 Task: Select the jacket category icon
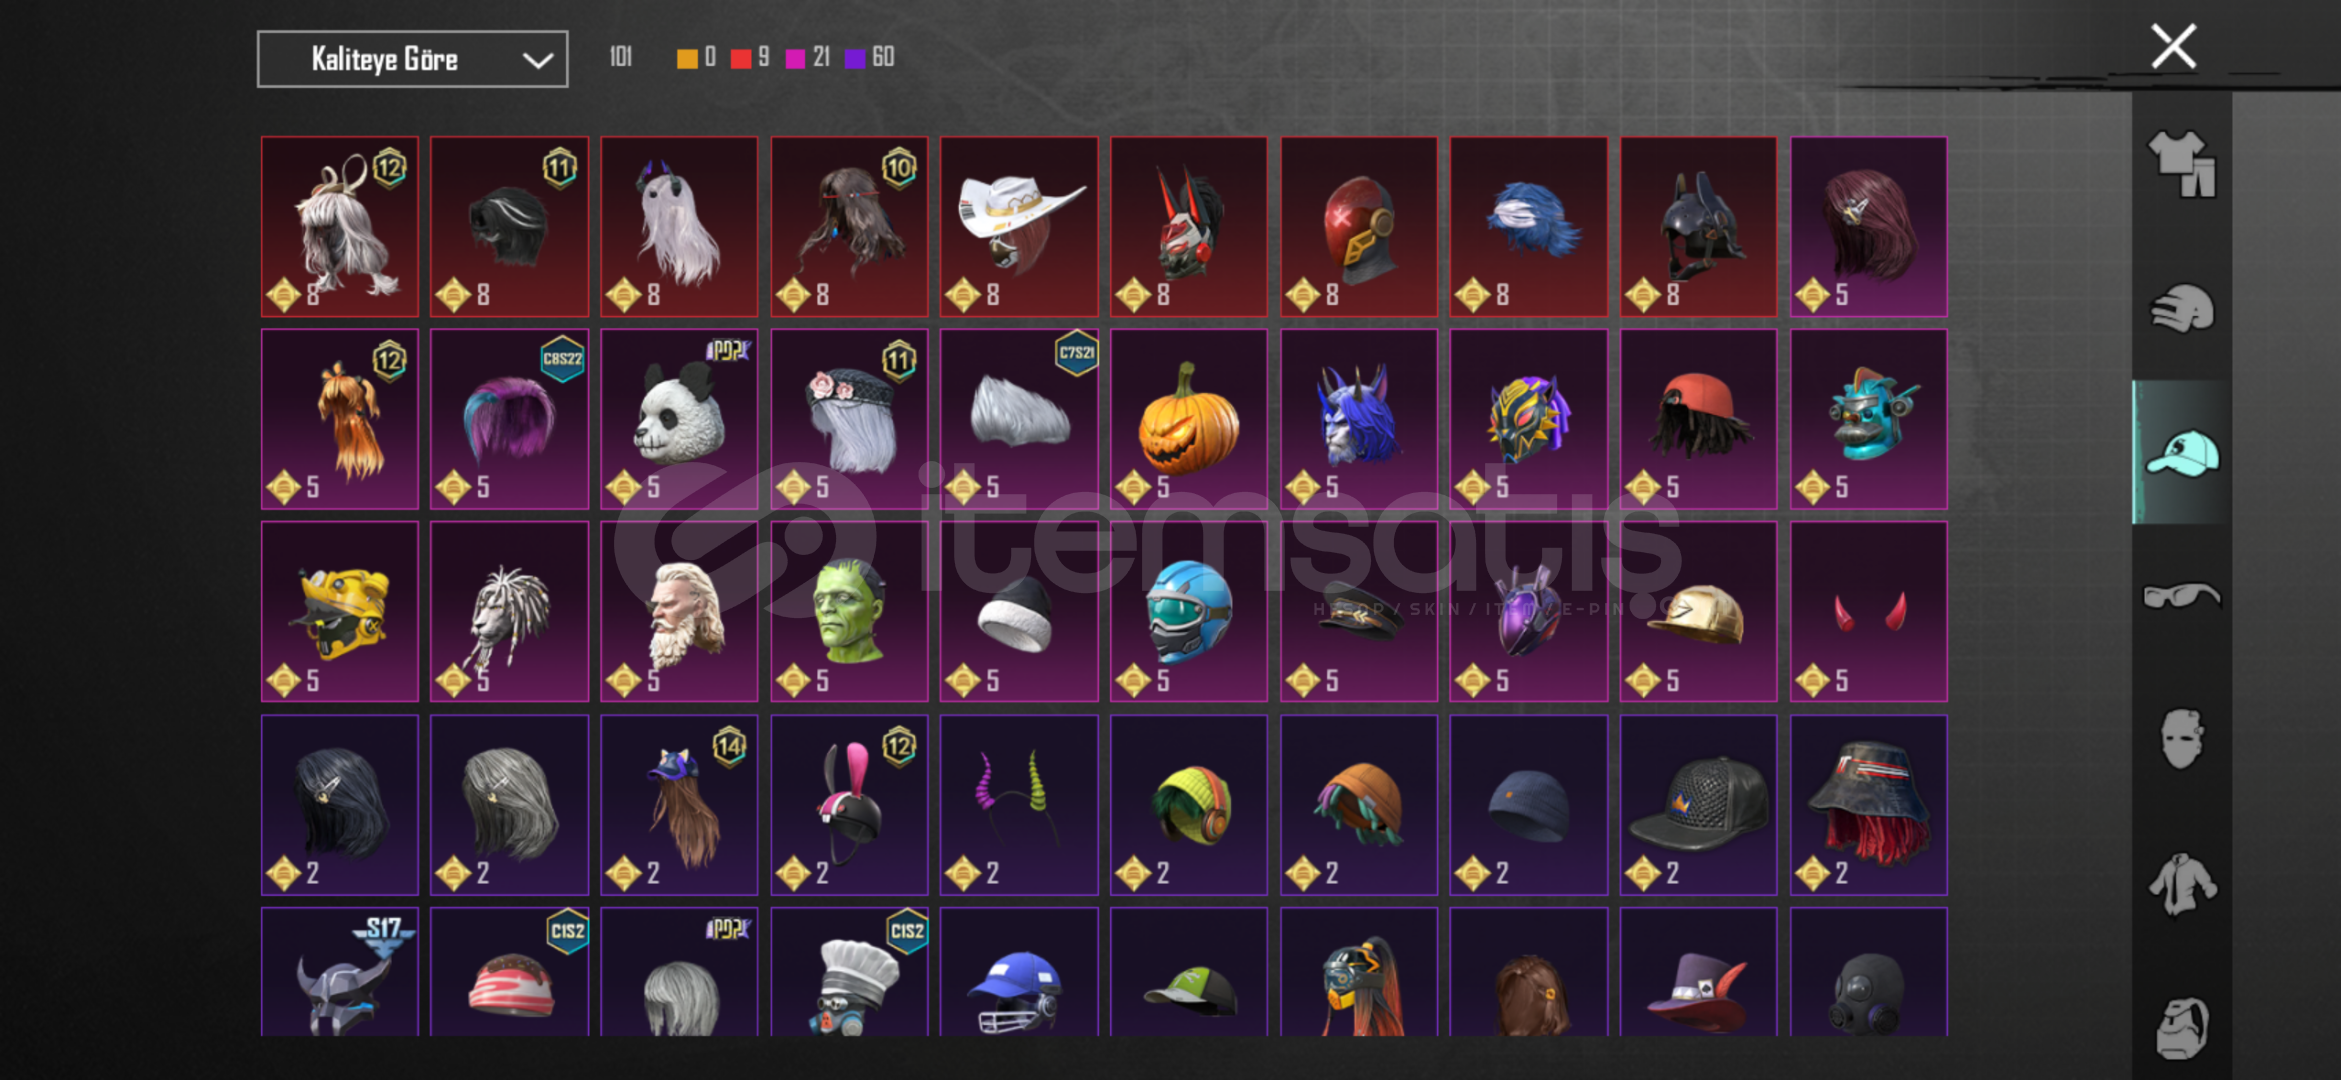tap(2182, 883)
